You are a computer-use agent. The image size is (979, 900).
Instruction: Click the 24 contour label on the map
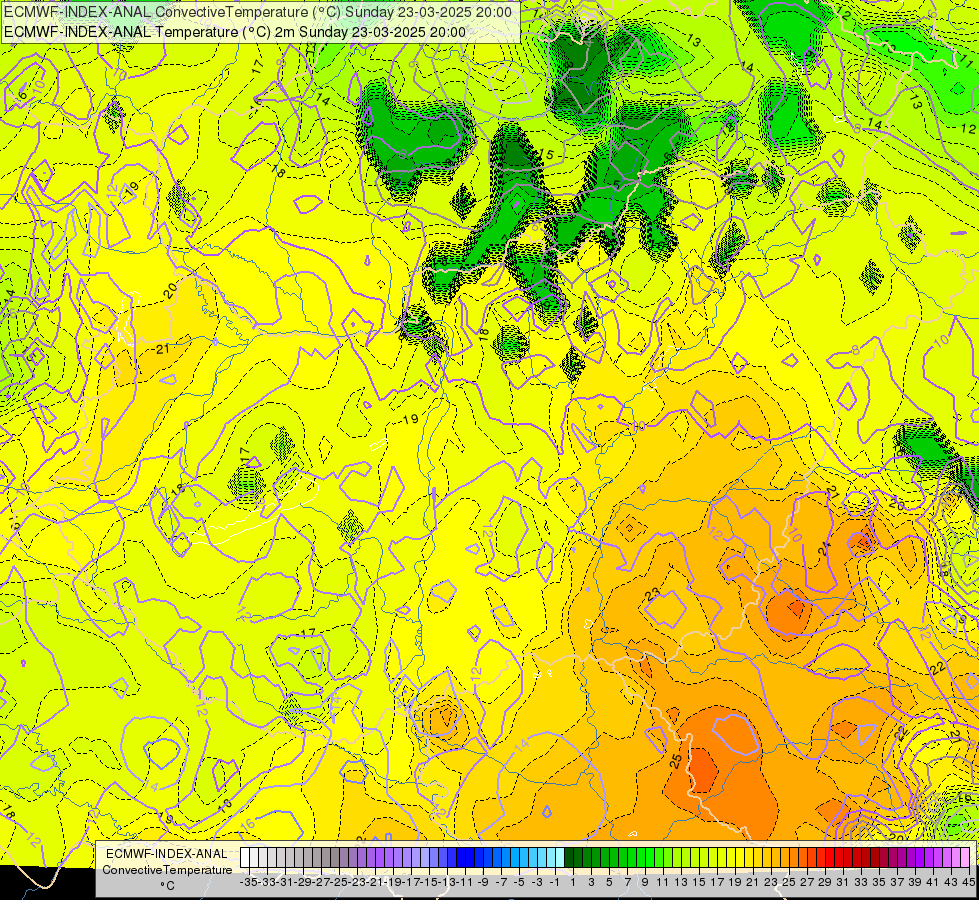[x=825, y=548]
